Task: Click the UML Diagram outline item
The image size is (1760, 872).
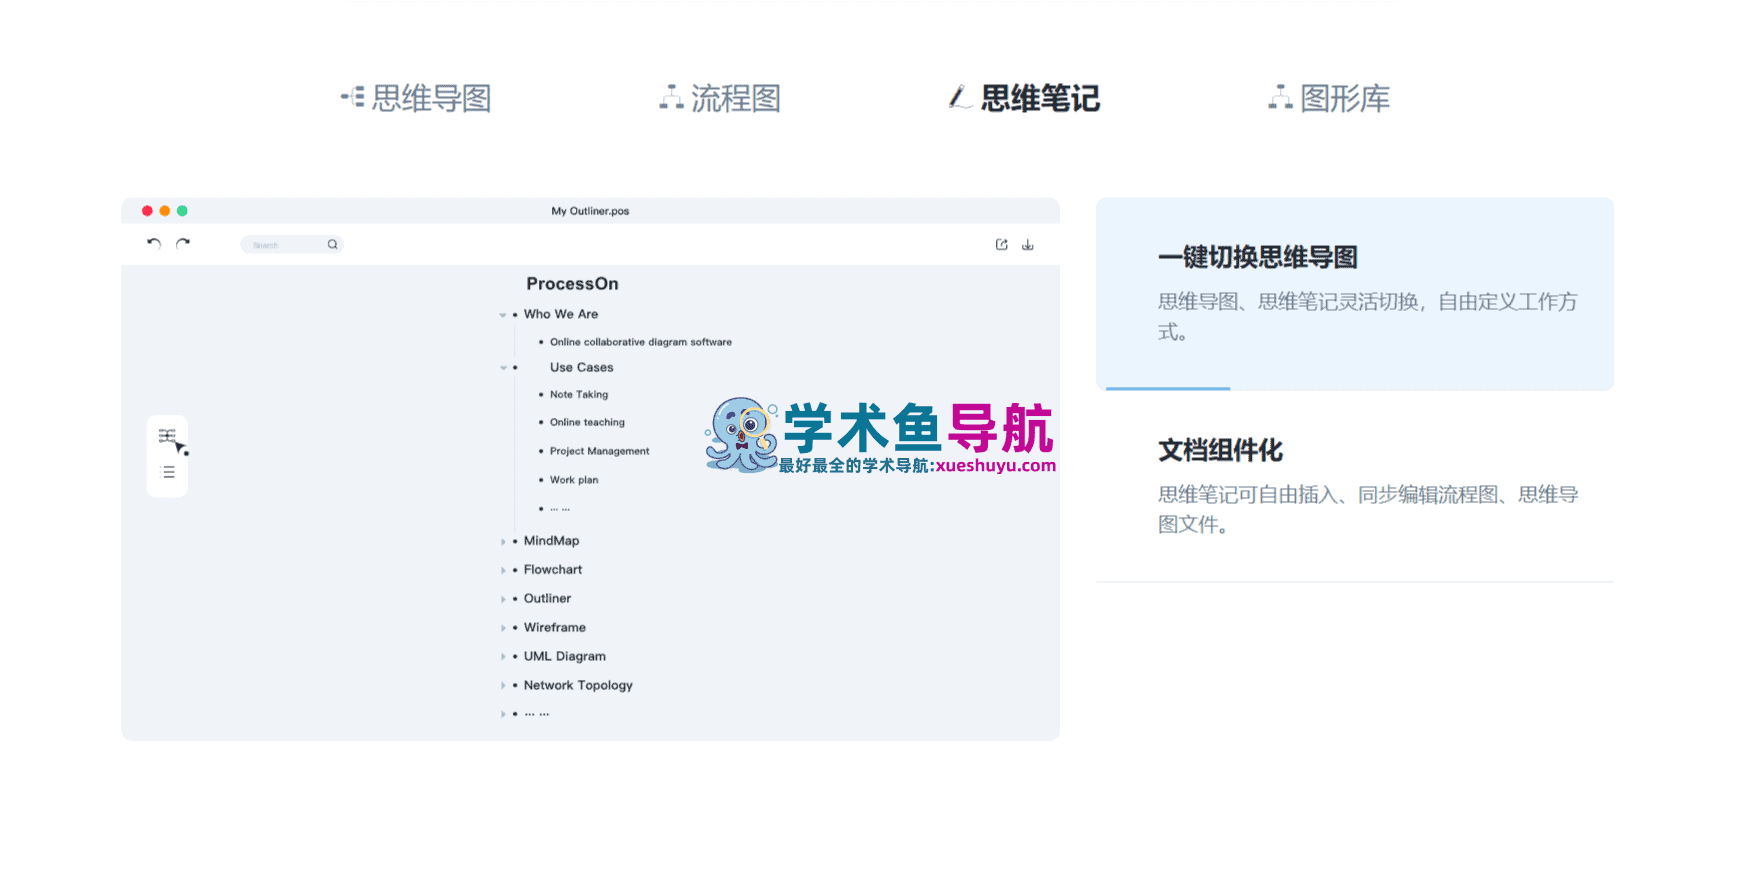Action: pos(565,657)
